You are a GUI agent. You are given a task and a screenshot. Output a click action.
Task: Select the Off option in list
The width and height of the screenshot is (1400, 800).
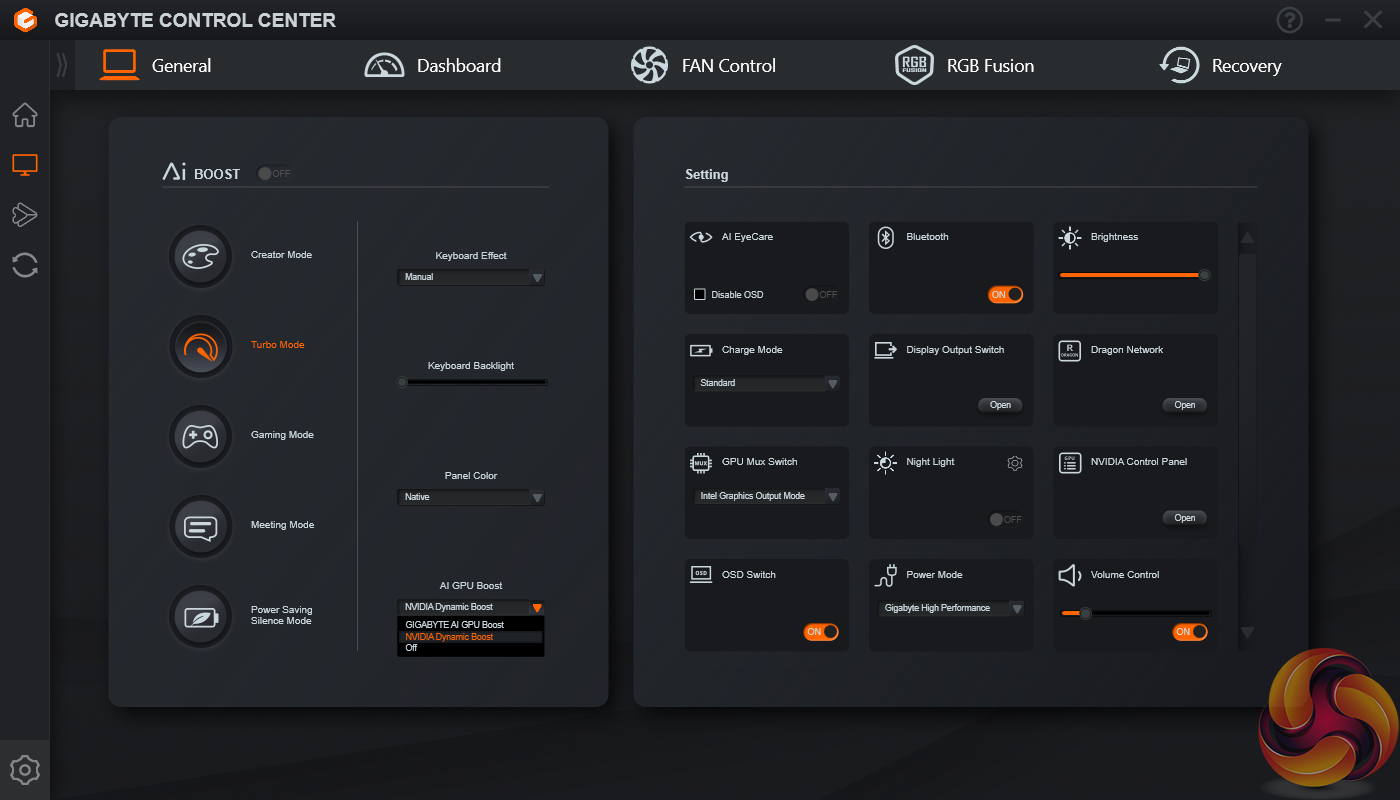pyautogui.click(x=471, y=648)
